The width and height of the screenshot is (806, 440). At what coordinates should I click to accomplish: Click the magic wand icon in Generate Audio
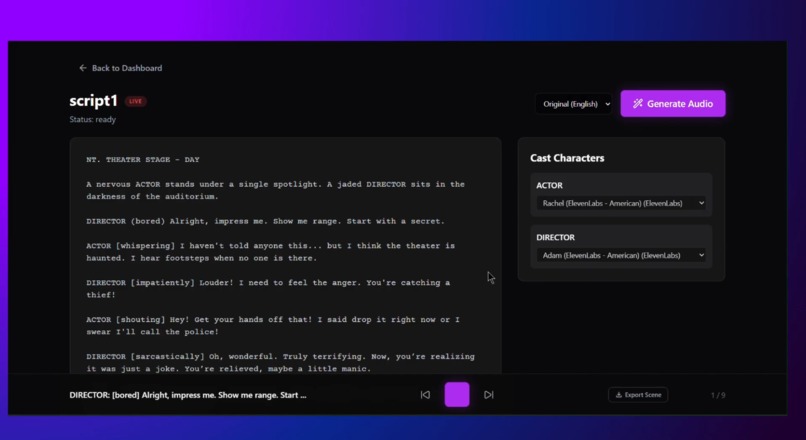coord(637,103)
